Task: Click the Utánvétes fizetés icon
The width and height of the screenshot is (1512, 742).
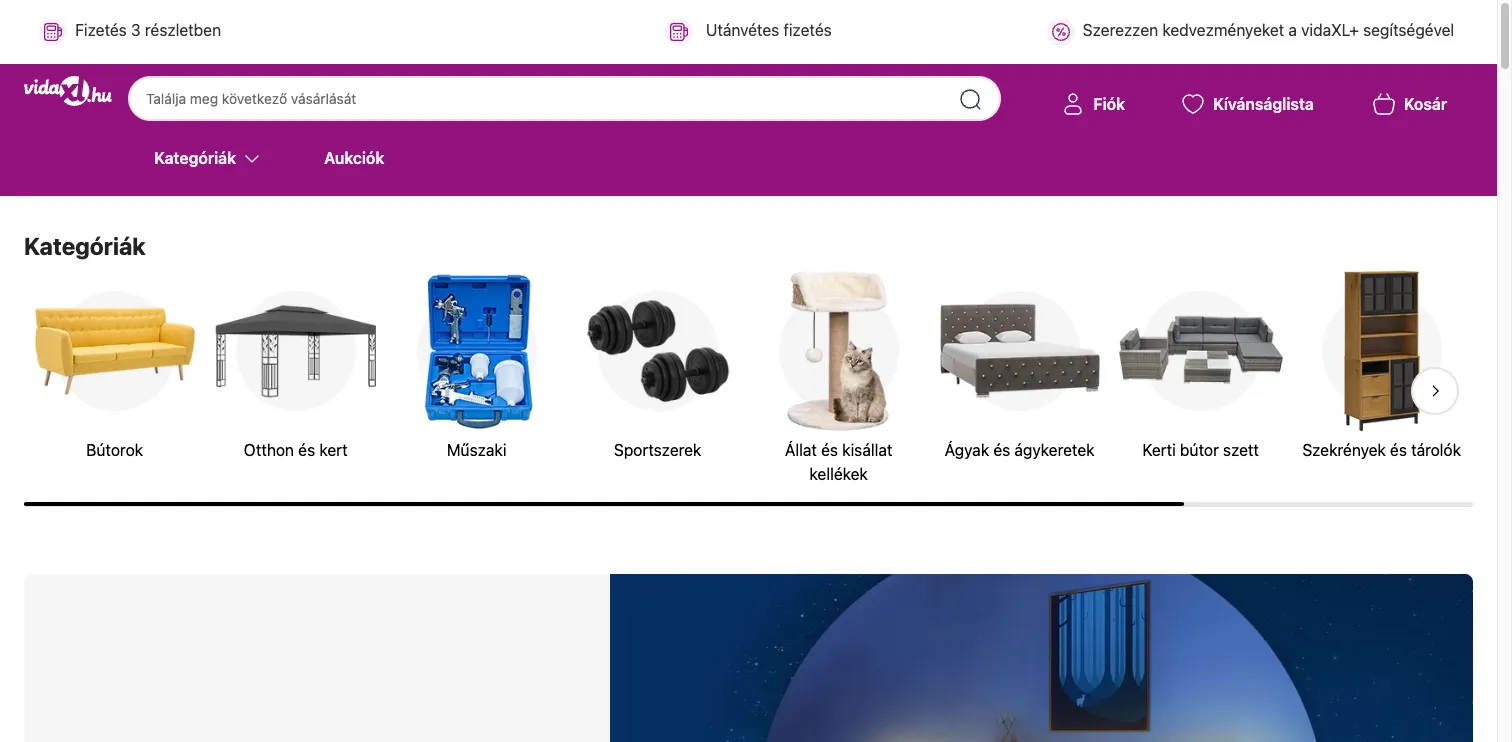Action: tap(679, 31)
